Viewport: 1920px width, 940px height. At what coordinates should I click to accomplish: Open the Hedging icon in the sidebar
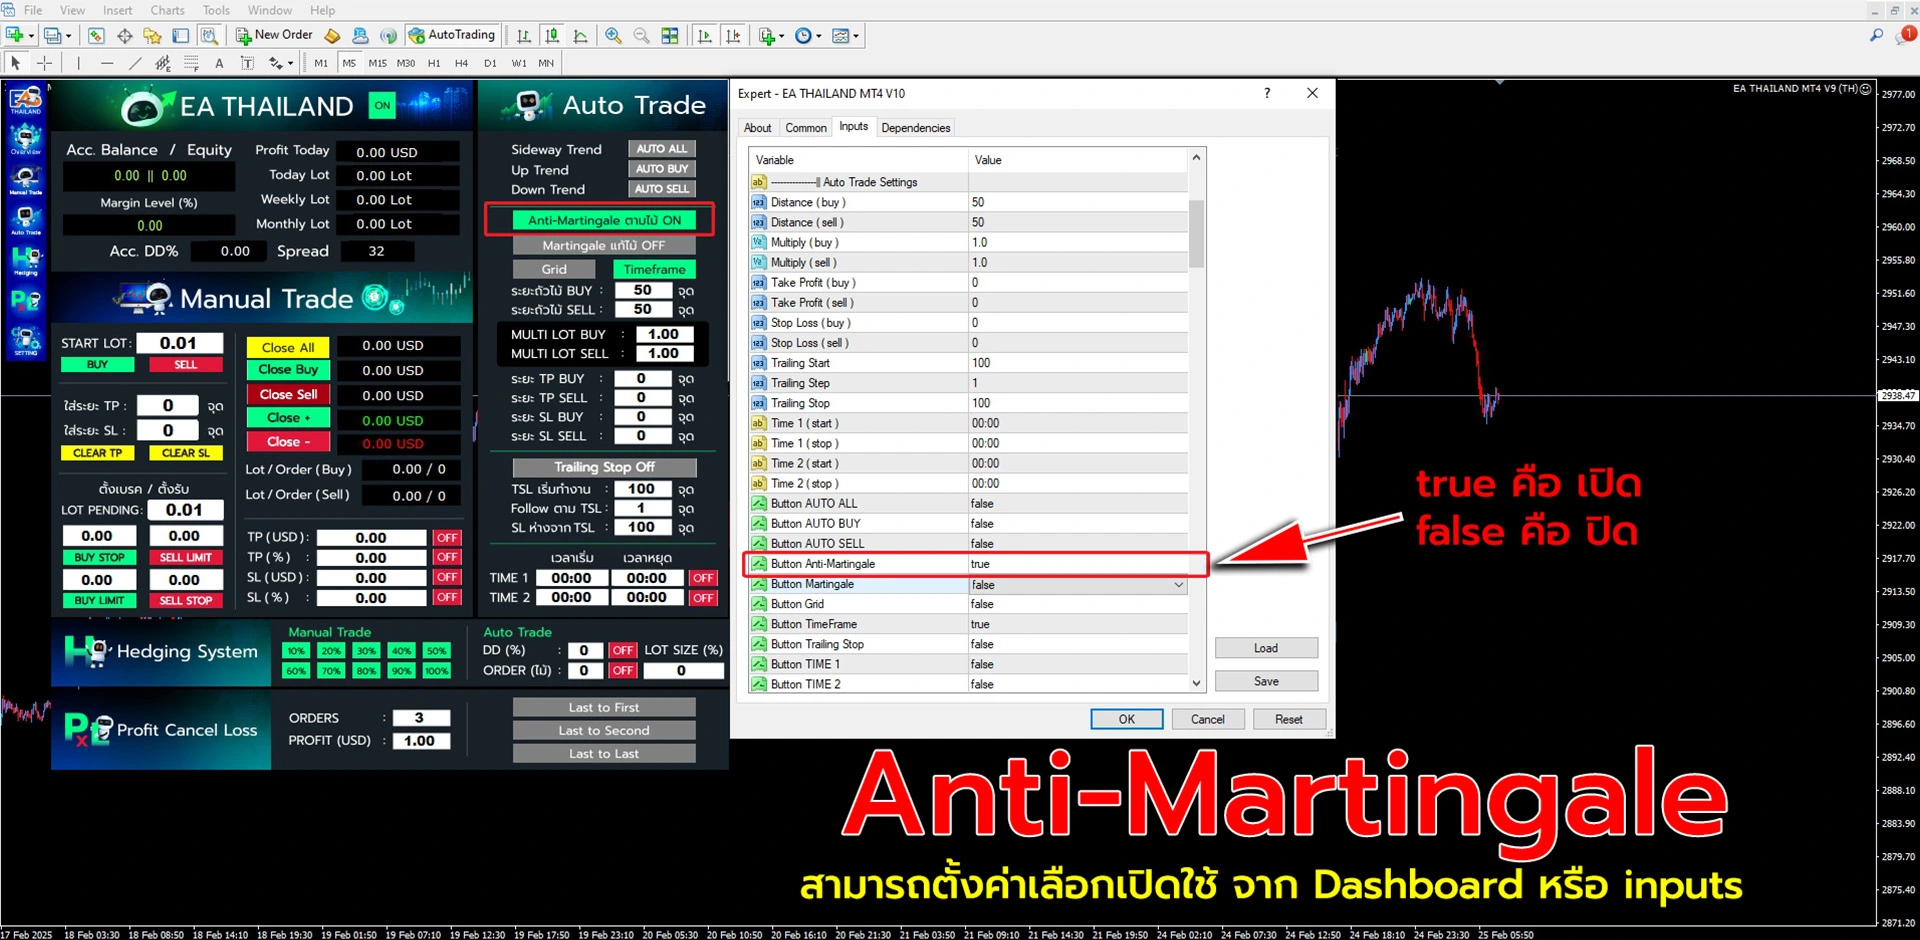coord(25,260)
